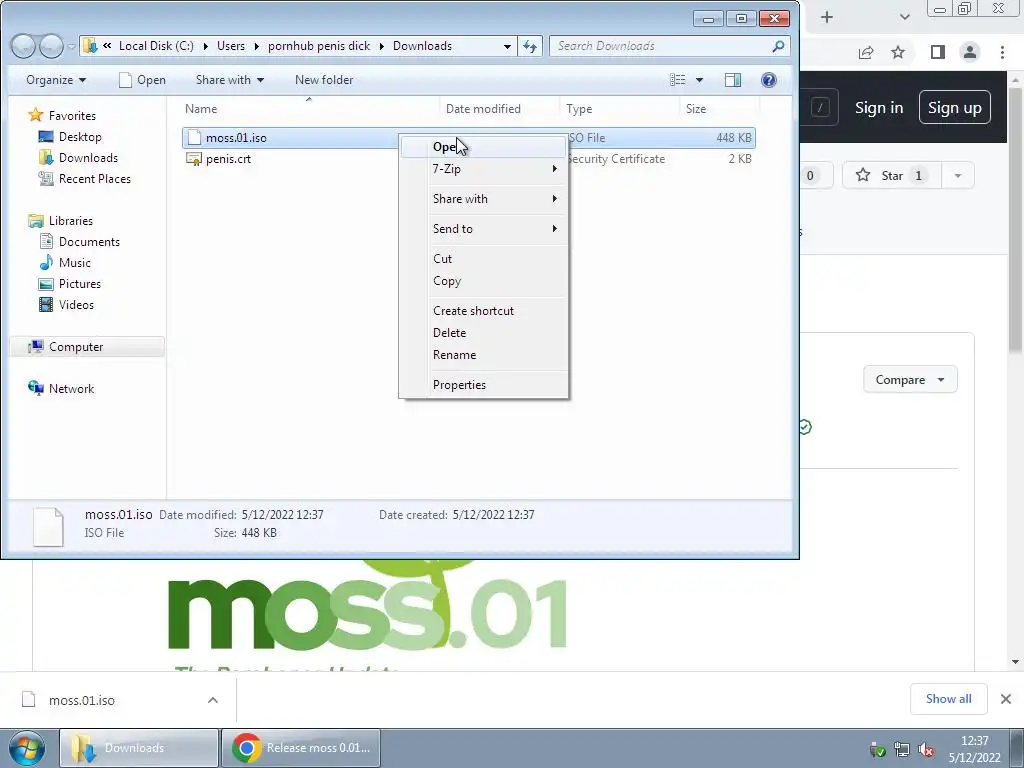Click the Chrome share page icon

click(x=866, y=52)
